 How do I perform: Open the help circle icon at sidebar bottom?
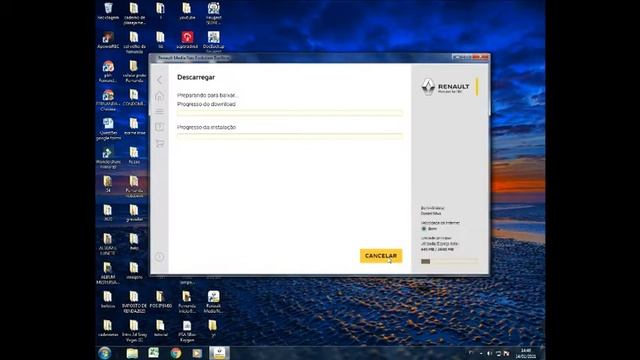160,257
